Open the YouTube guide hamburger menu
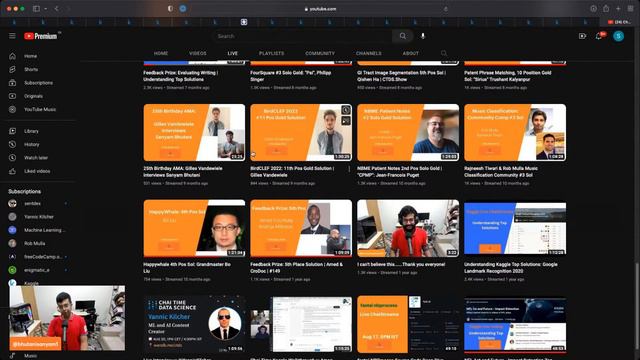640x360 pixels. (12, 36)
